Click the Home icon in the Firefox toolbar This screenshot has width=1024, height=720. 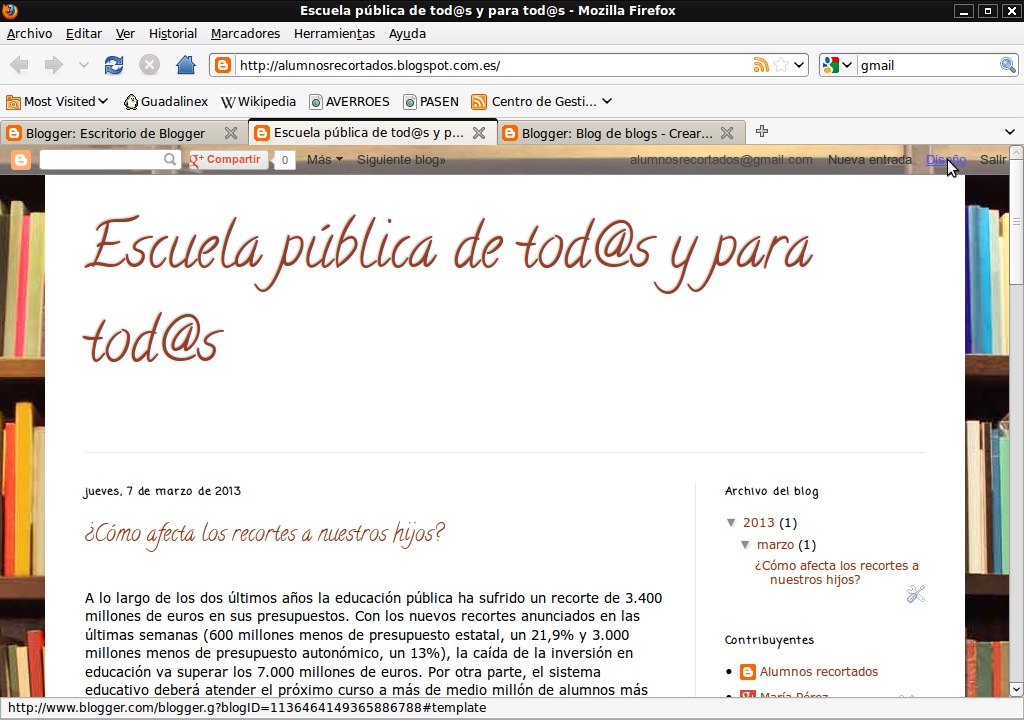coord(187,63)
